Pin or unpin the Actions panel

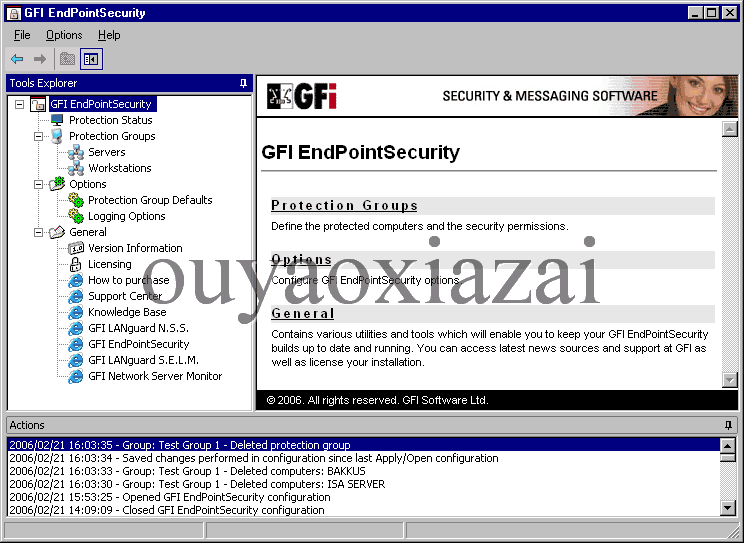pyautogui.click(x=729, y=425)
